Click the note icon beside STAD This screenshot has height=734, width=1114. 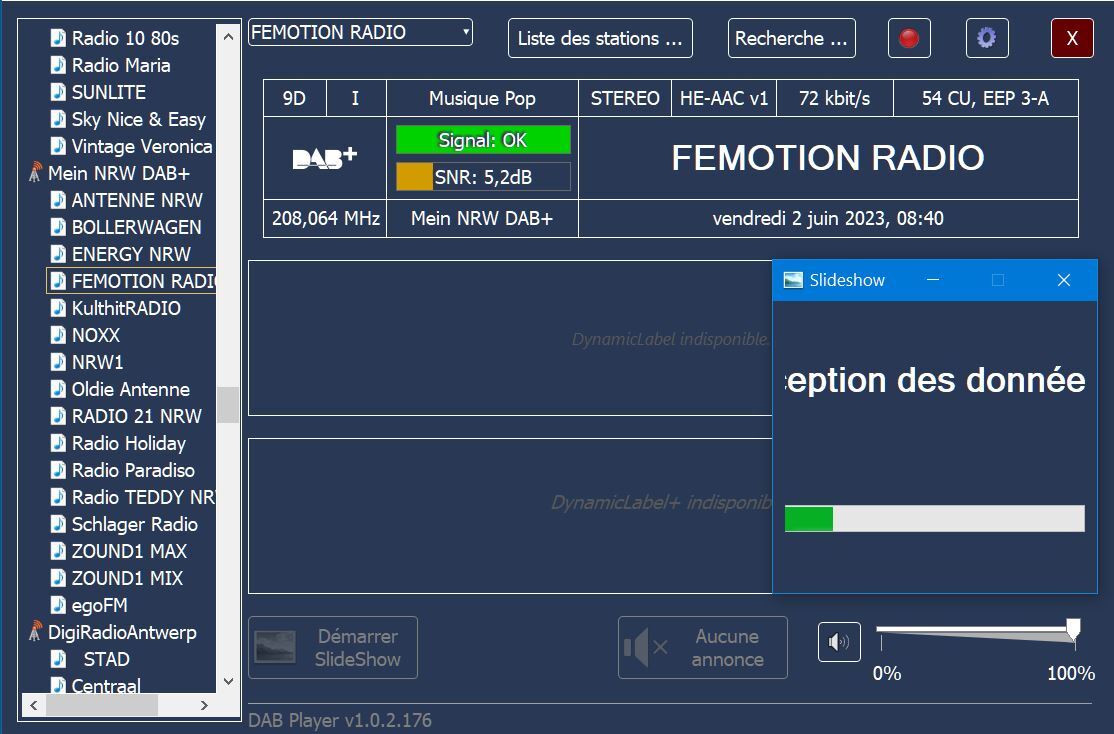58,659
